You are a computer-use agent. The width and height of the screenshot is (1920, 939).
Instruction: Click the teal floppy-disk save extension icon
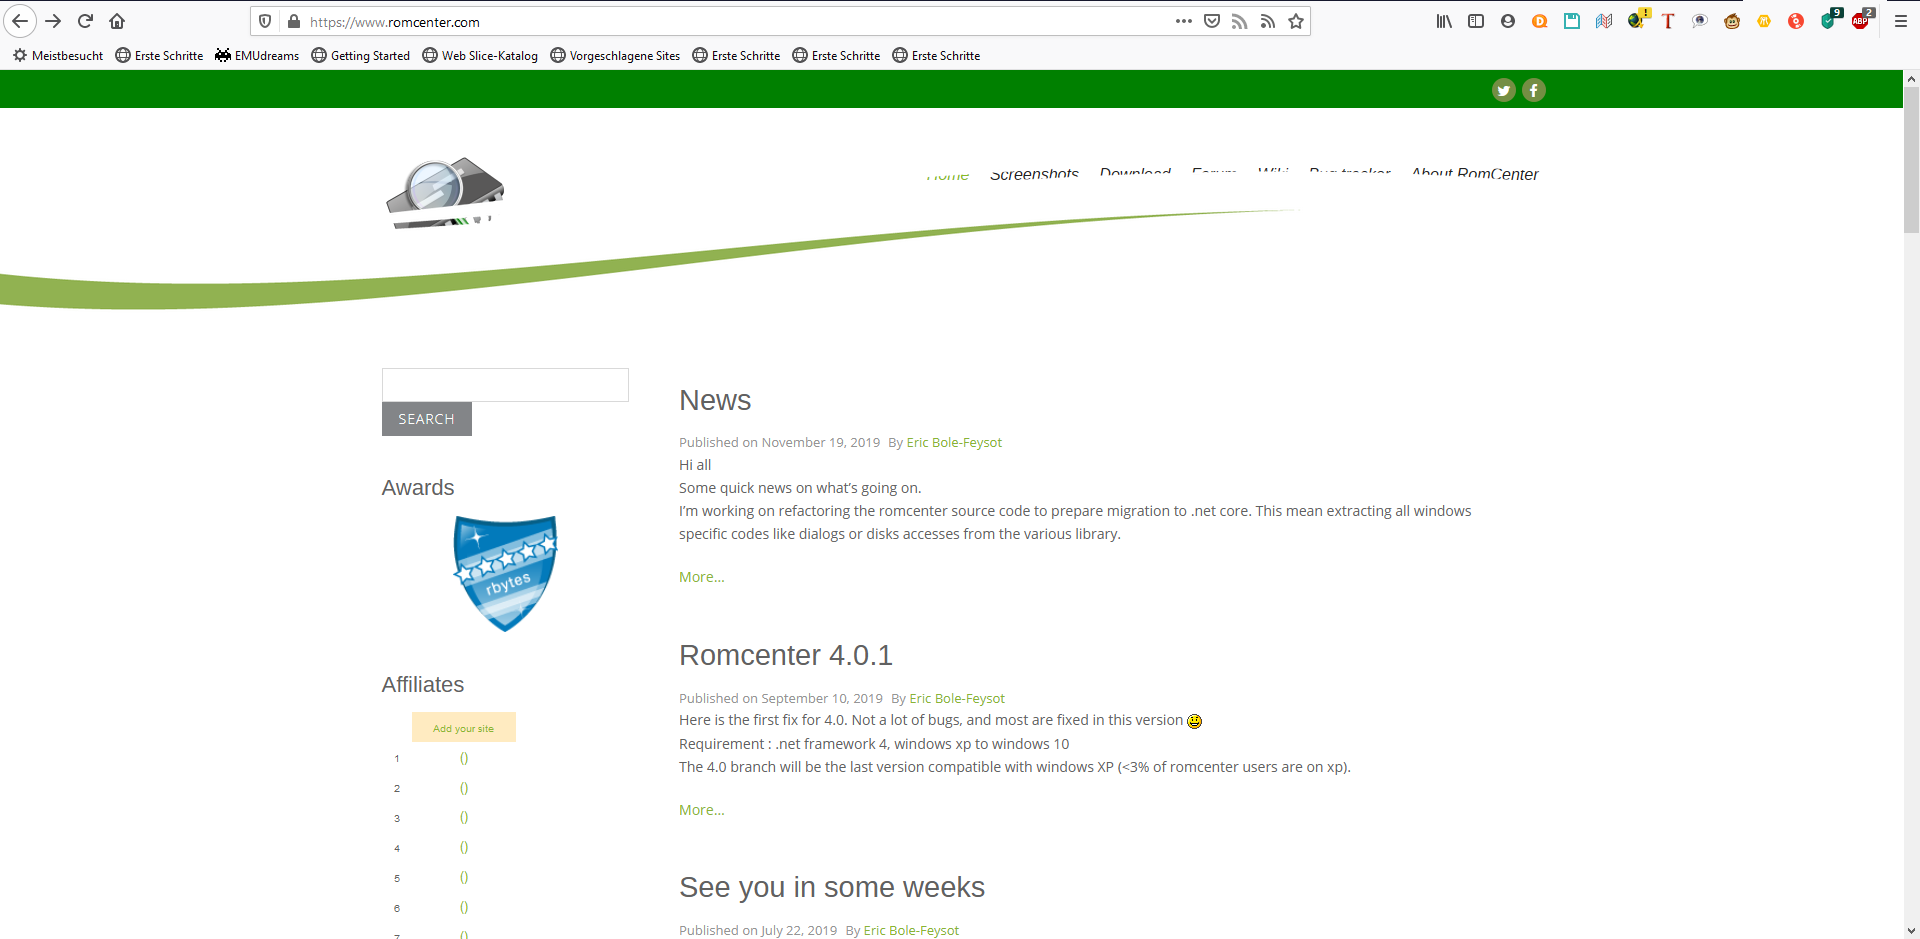1572,21
